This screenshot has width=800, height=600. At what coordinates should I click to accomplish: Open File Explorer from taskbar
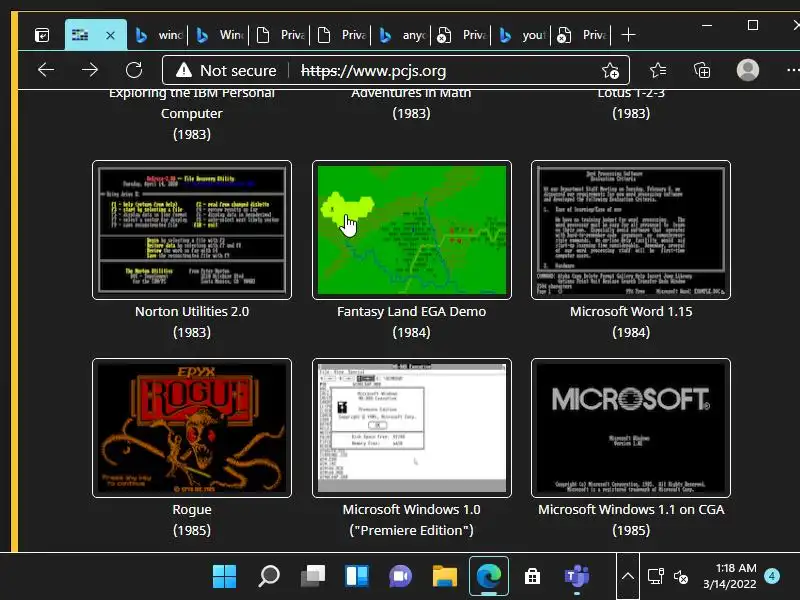click(445, 577)
